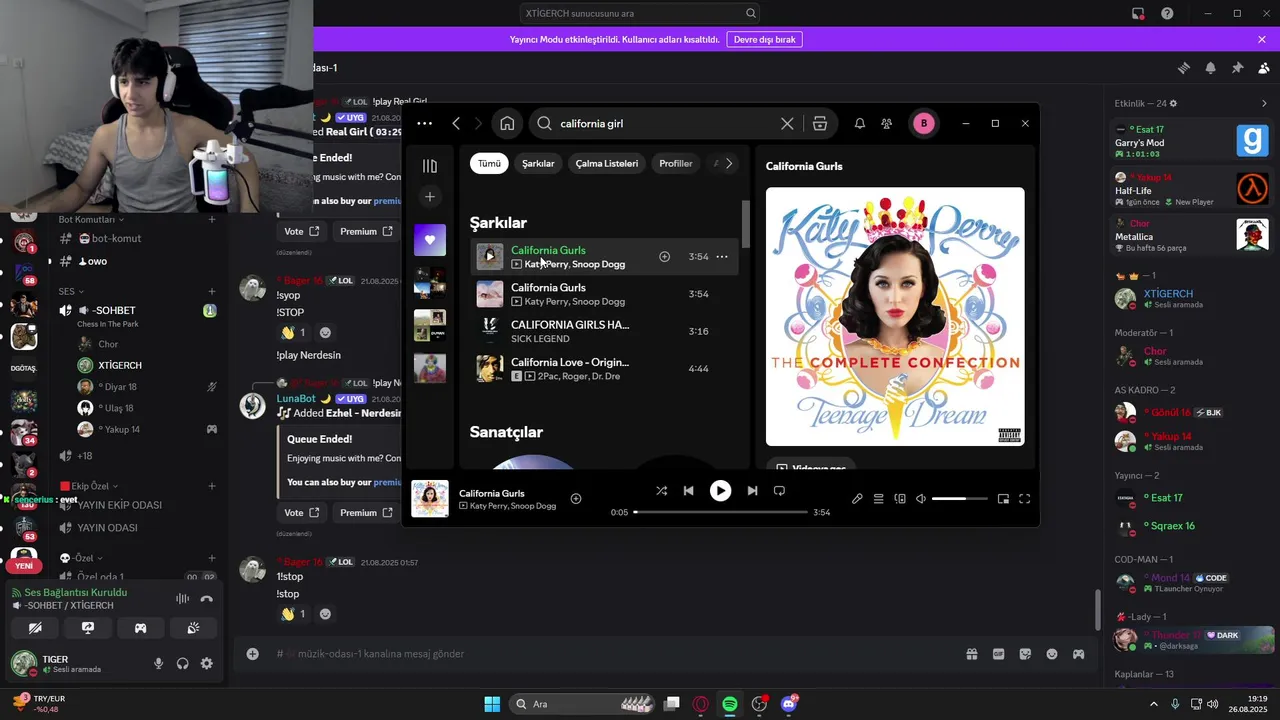Open Spotify from Windows taskbar

[x=730, y=704]
